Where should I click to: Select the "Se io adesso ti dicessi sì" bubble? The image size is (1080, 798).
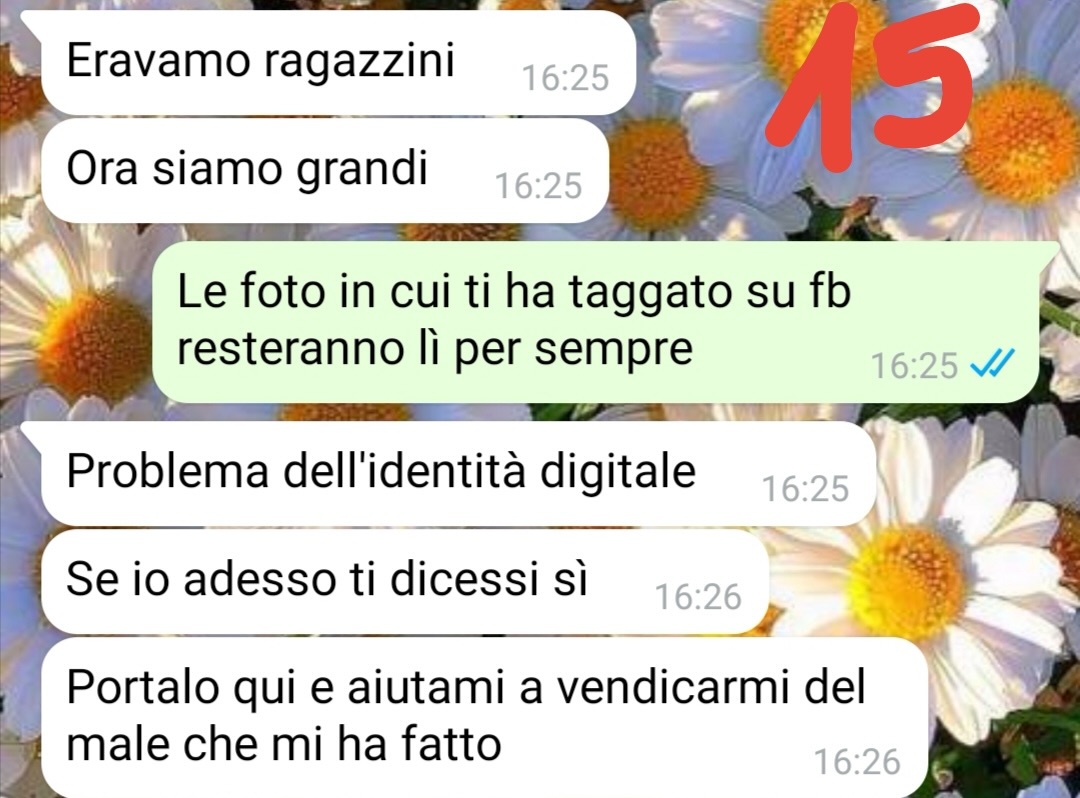(x=405, y=582)
